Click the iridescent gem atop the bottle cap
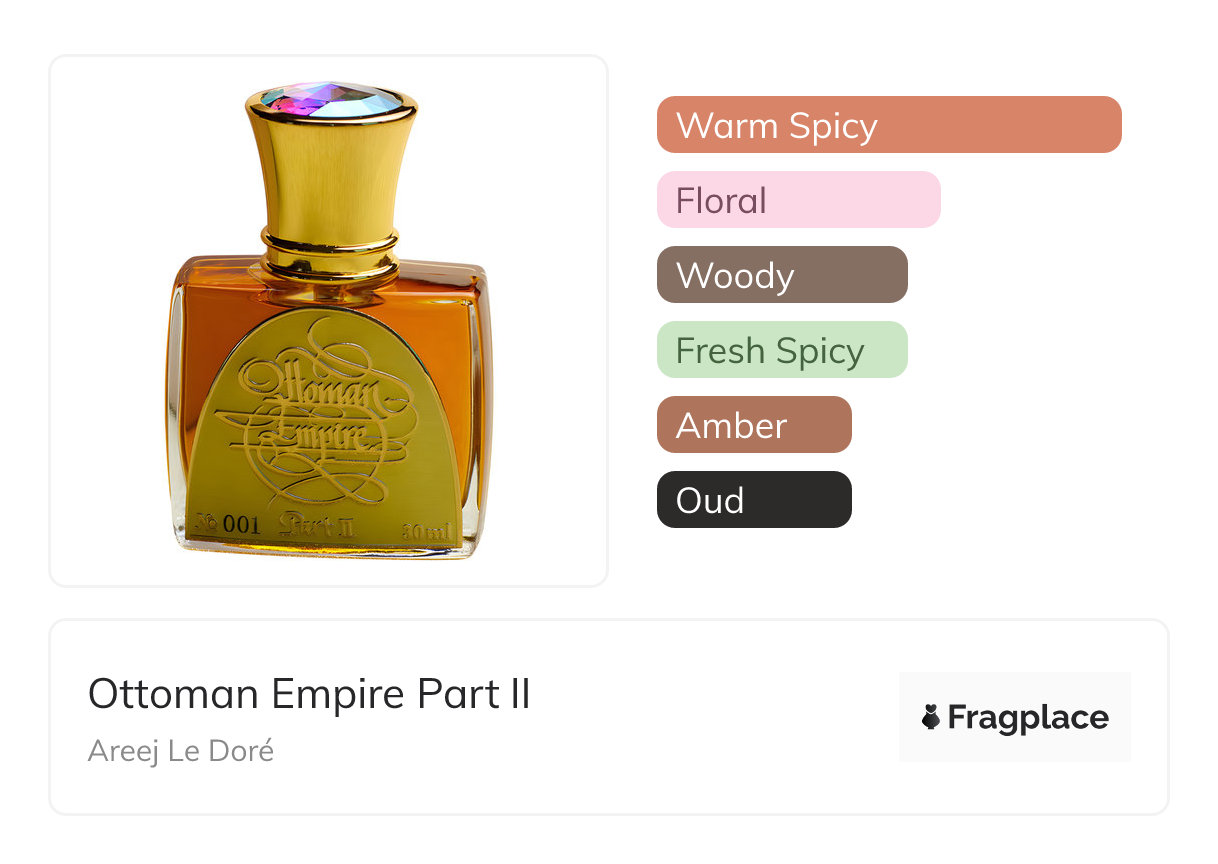Screen dimensions: 1218x864 point(329,98)
